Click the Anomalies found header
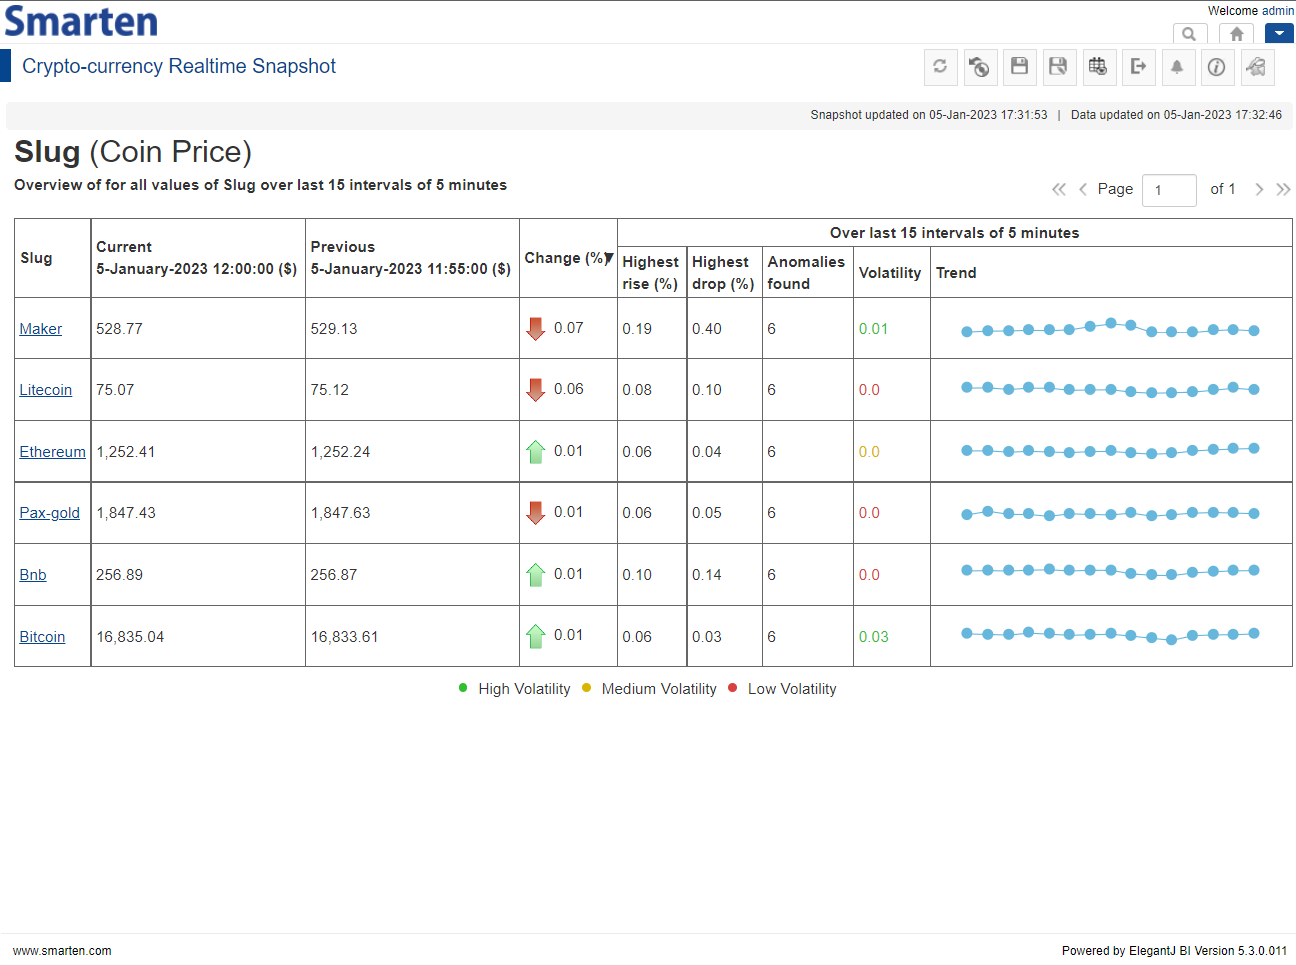Screen dimensions: 1296x965 point(806,273)
